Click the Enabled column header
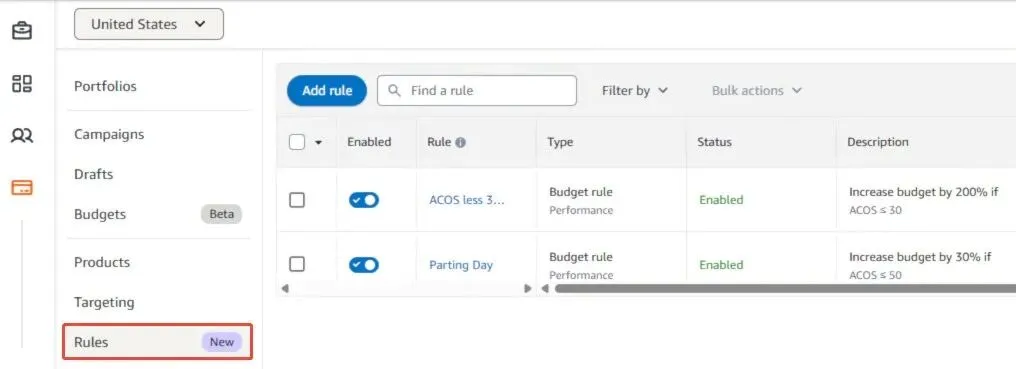The image size is (1016, 369). pos(369,142)
